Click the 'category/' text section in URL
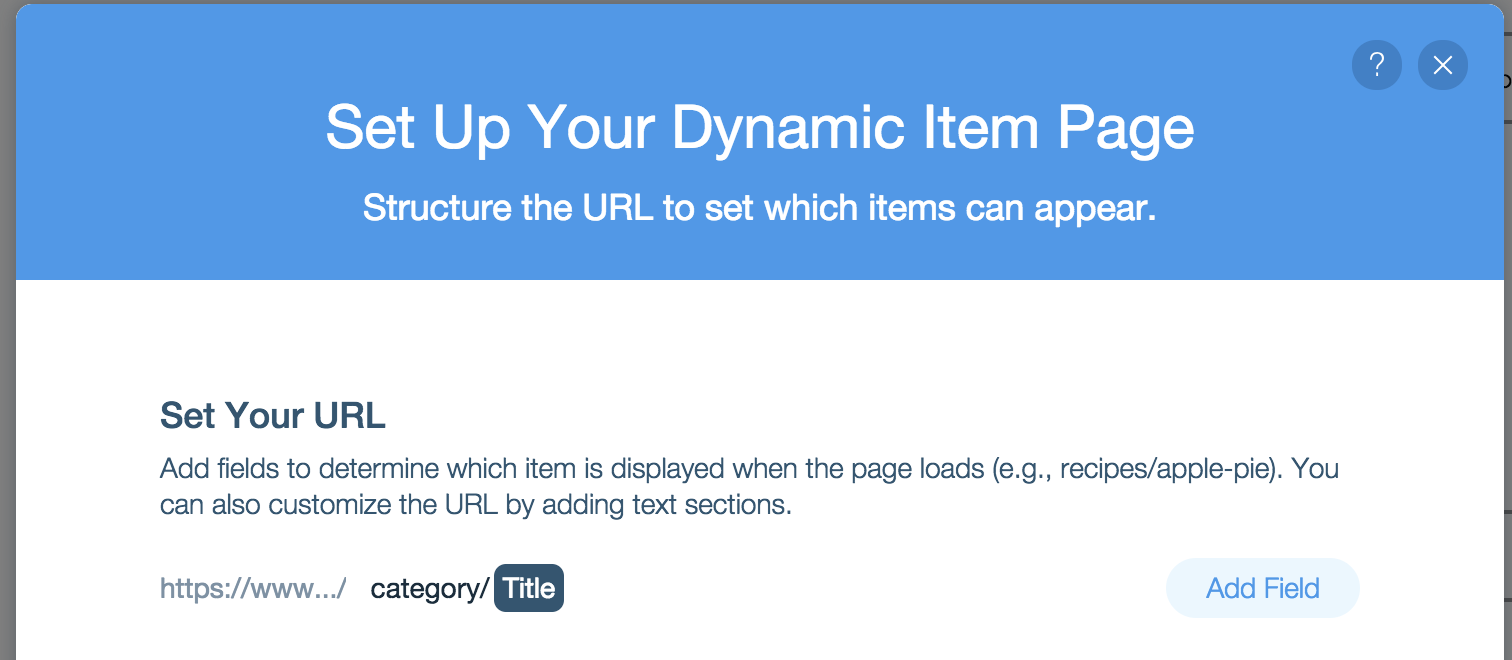 pos(429,589)
